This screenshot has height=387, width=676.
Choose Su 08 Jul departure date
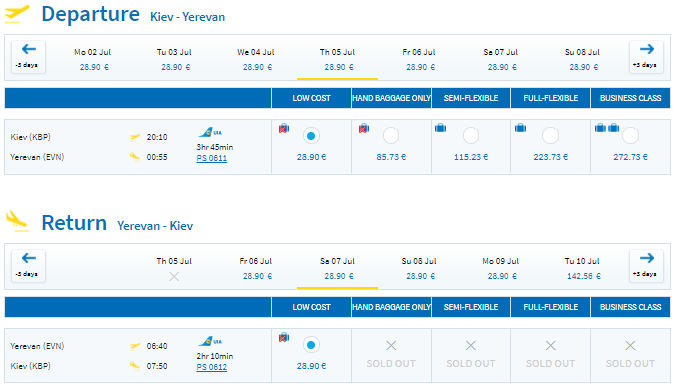(x=582, y=59)
